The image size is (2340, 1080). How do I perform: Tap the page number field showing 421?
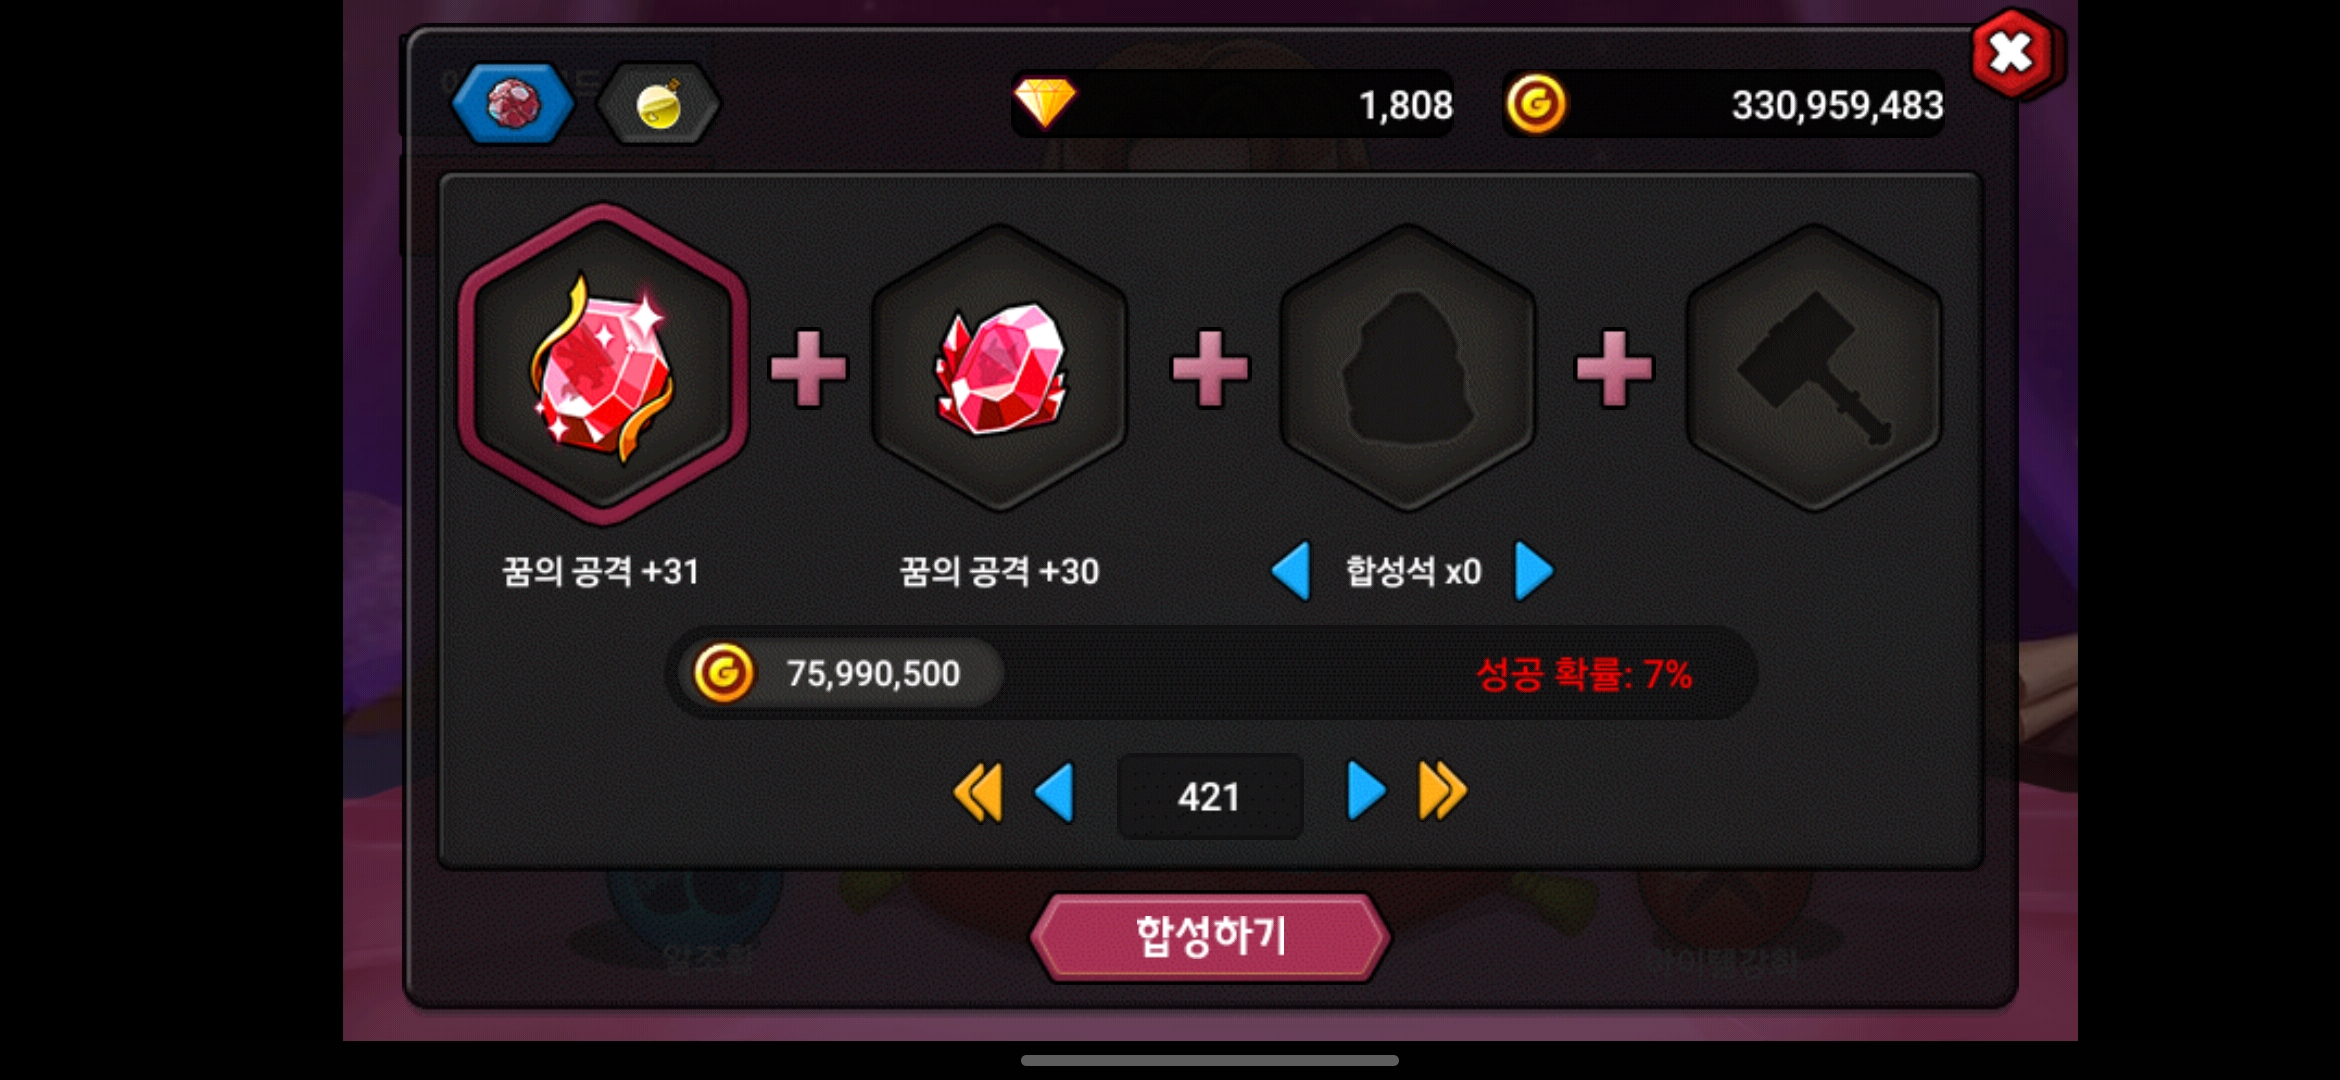[x=1210, y=797]
